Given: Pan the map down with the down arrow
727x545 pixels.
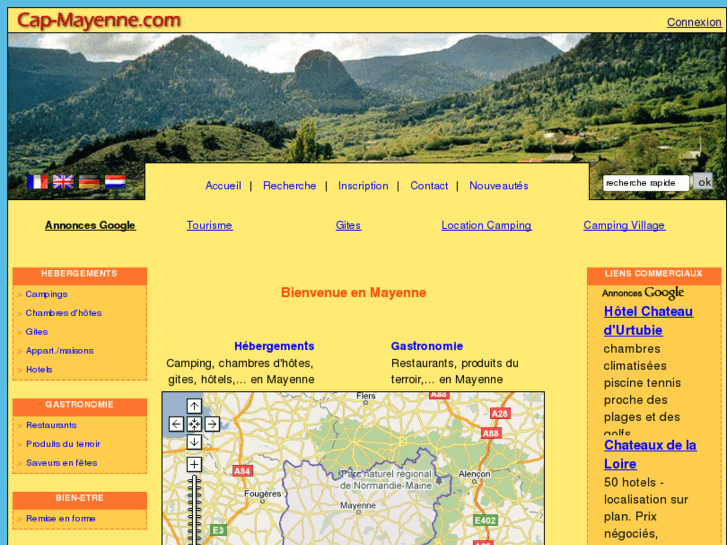Looking at the screenshot, I should [x=194, y=442].
